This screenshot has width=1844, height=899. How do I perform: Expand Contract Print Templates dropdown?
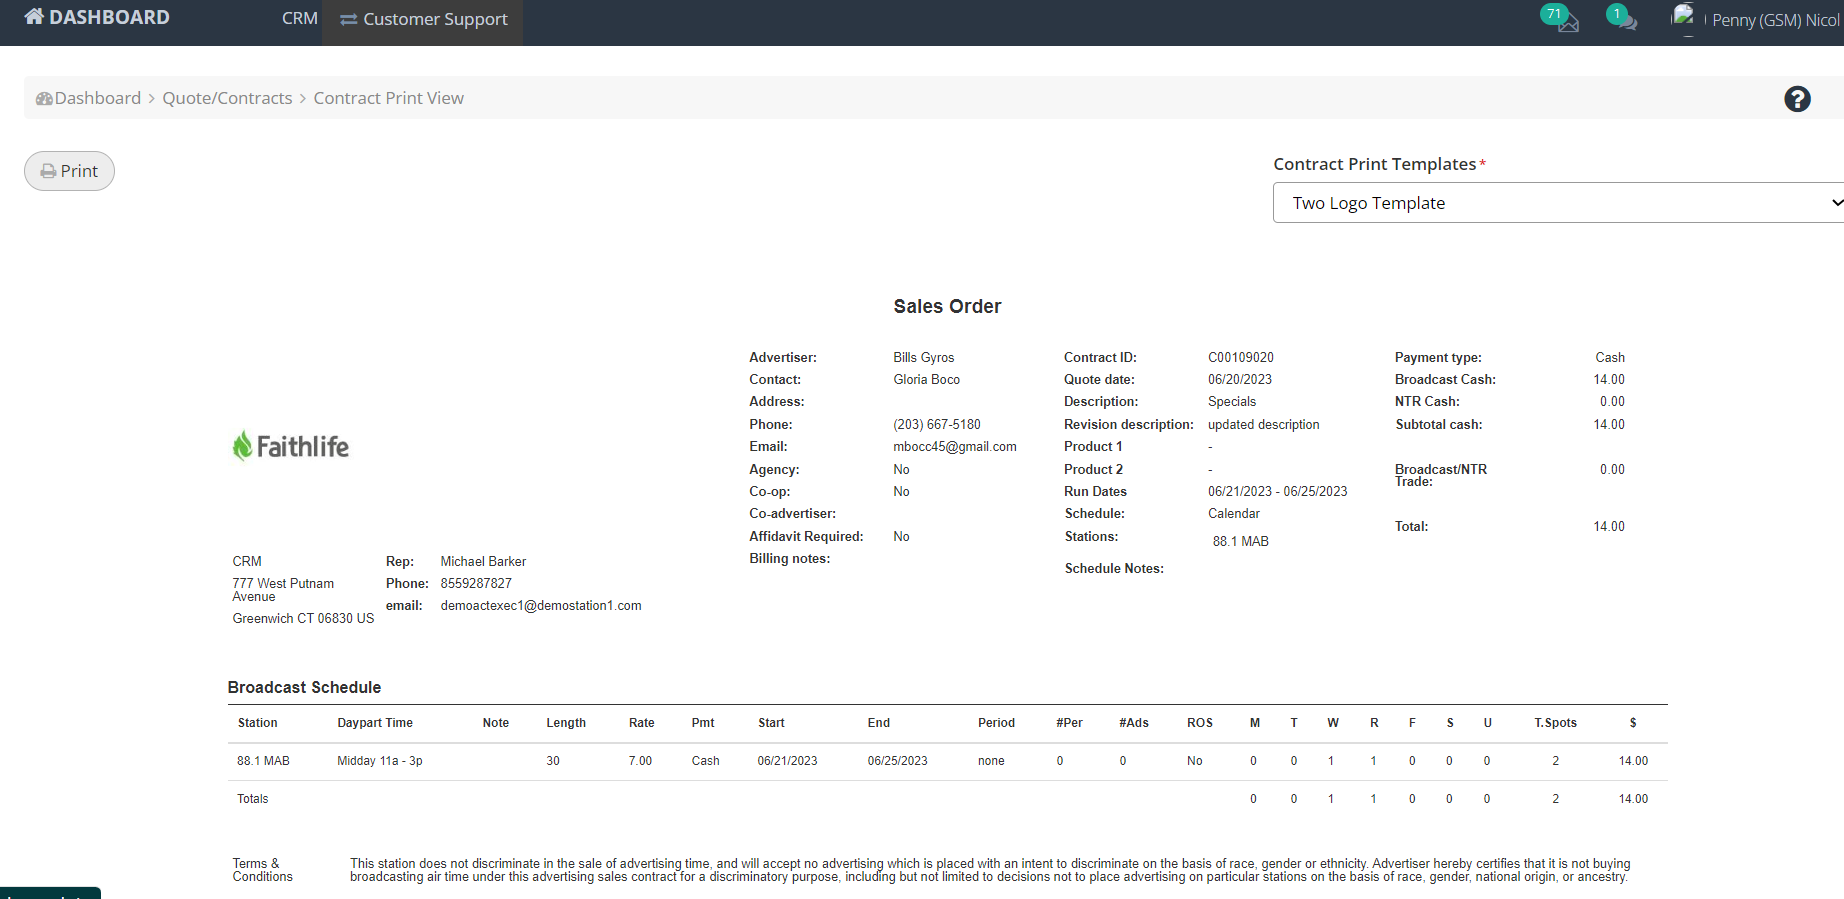pyautogui.click(x=1558, y=203)
